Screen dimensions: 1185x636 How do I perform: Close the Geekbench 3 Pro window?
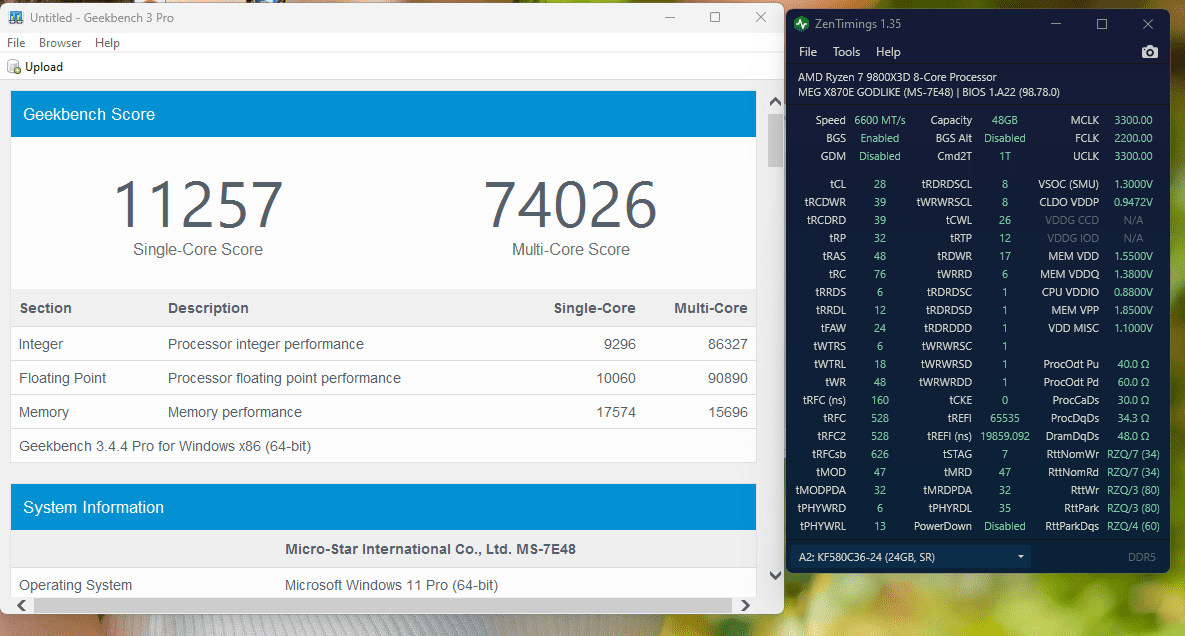761,17
